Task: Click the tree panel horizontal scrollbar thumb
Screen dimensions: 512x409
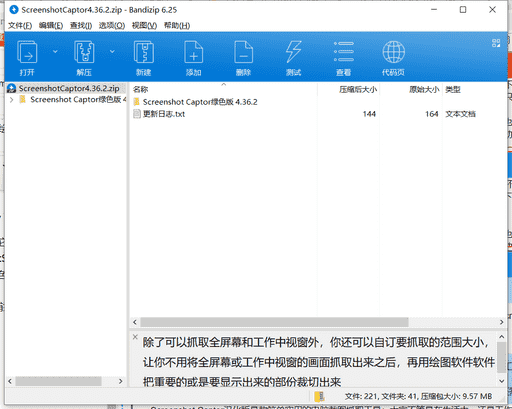Action: click(58, 381)
